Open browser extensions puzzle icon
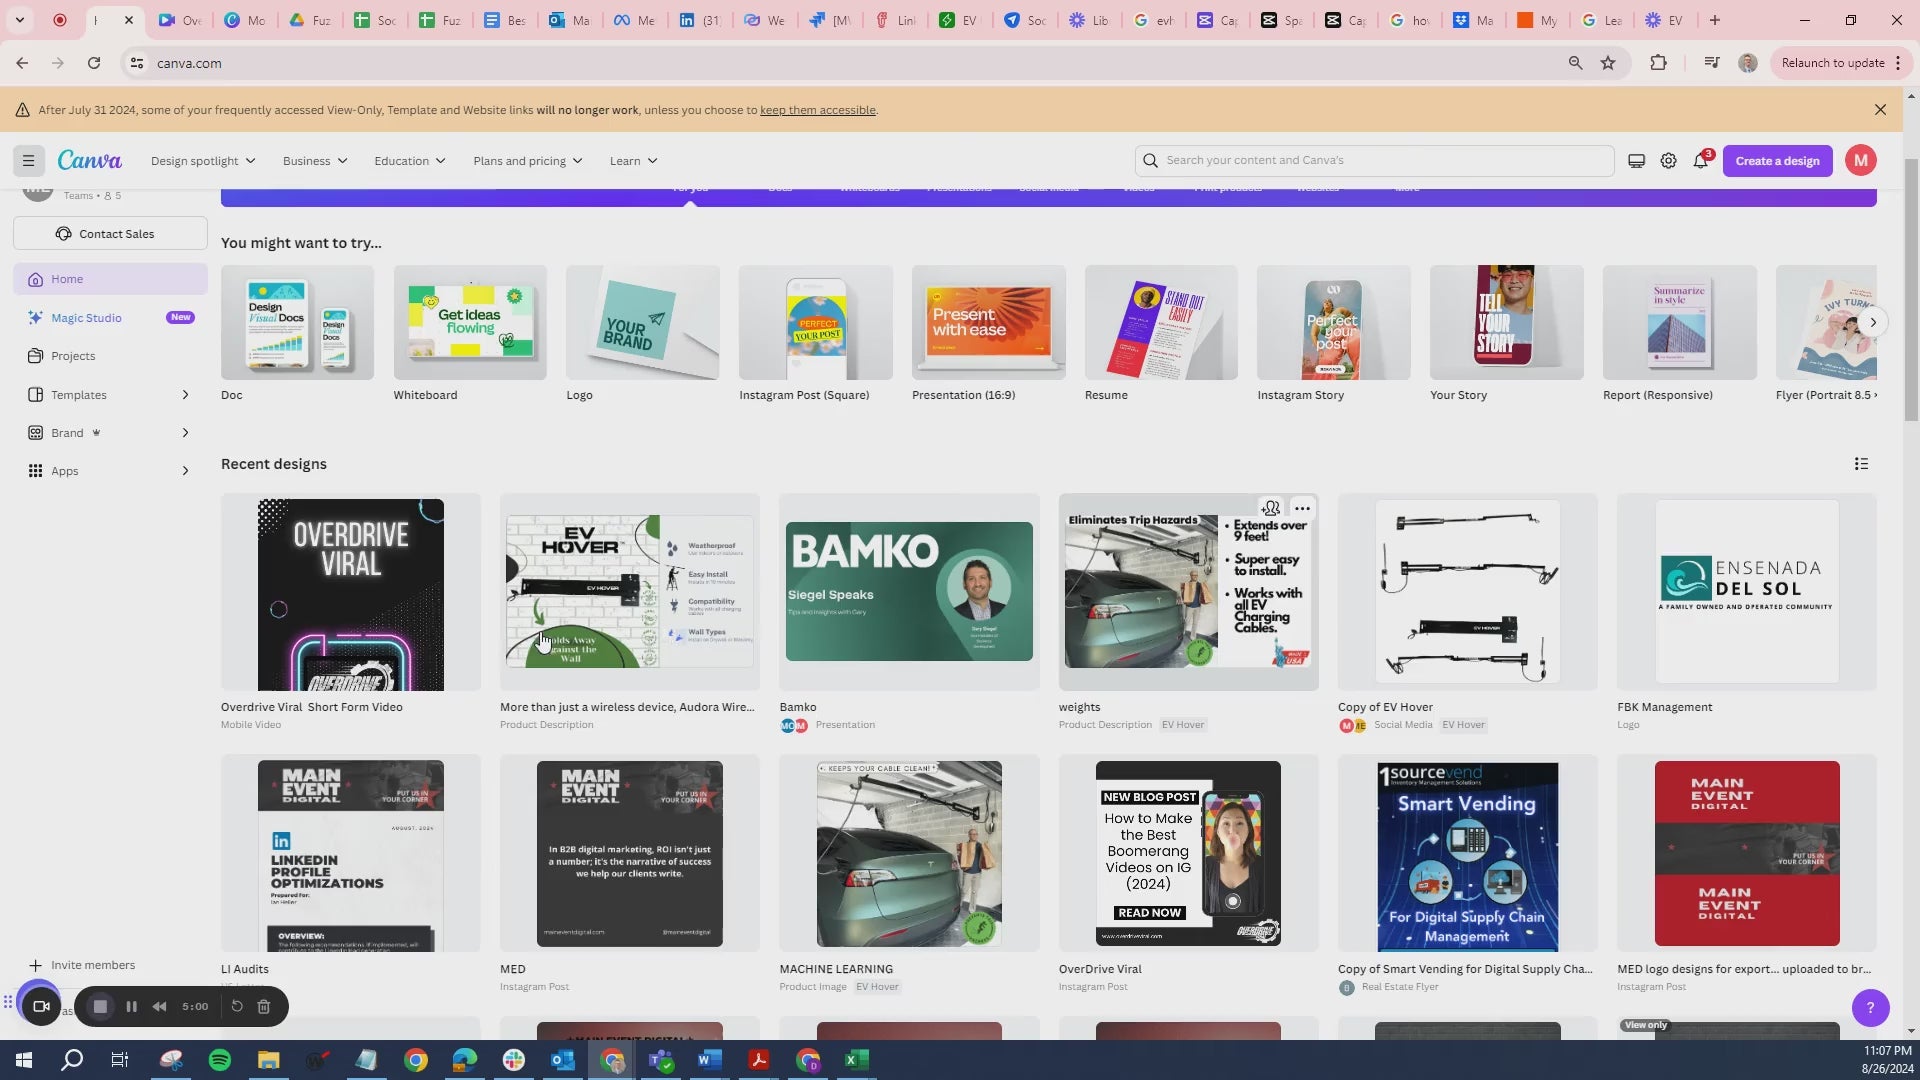The width and height of the screenshot is (1920, 1080). [1658, 63]
